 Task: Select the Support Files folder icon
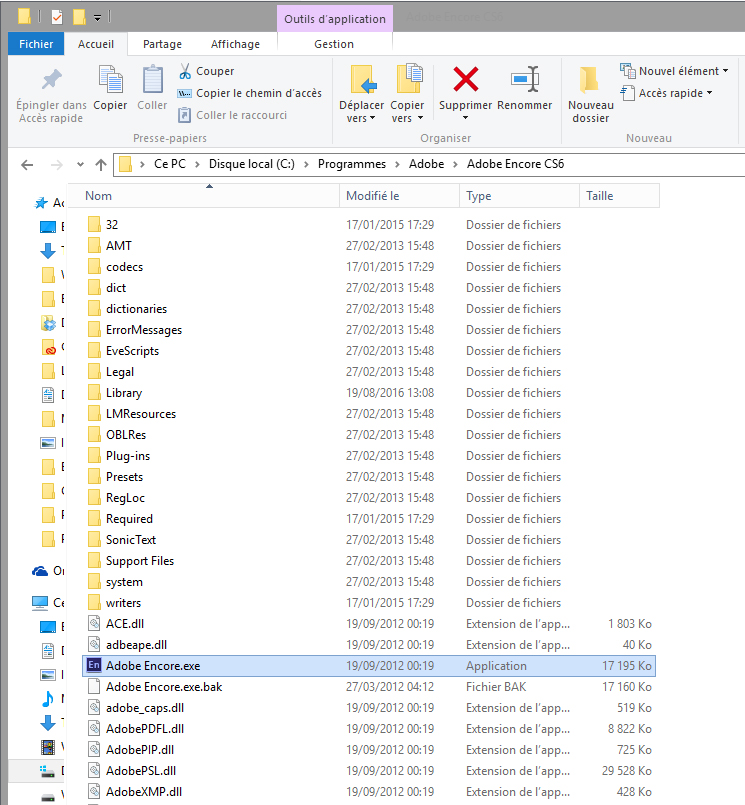(94, 561)
